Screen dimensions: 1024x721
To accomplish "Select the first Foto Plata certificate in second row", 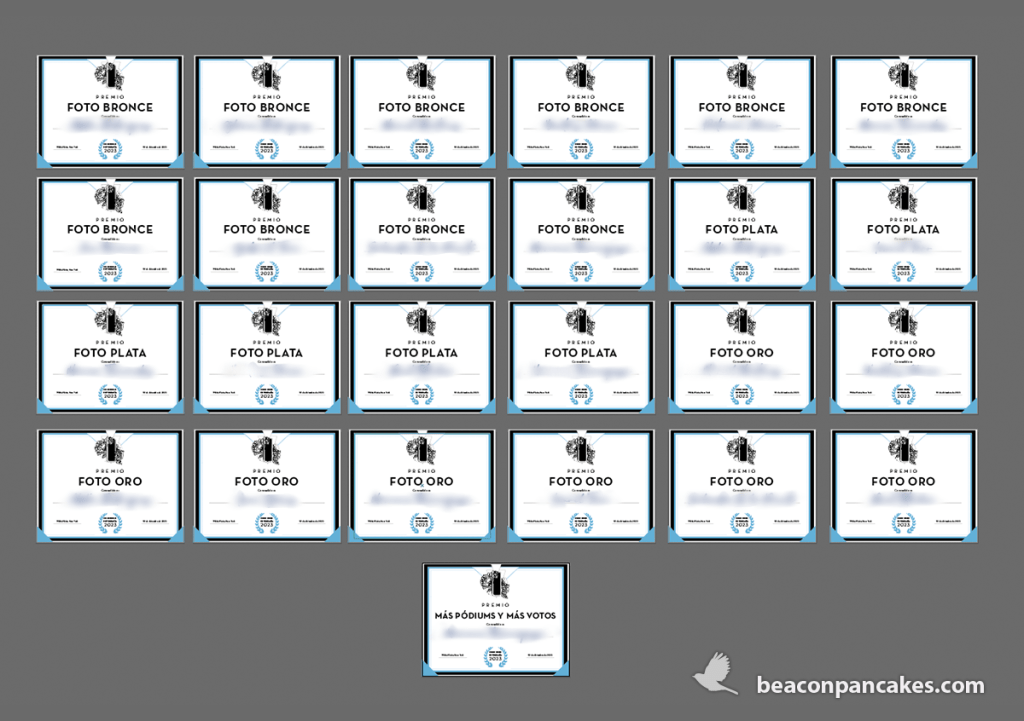I will coord(741,234).
